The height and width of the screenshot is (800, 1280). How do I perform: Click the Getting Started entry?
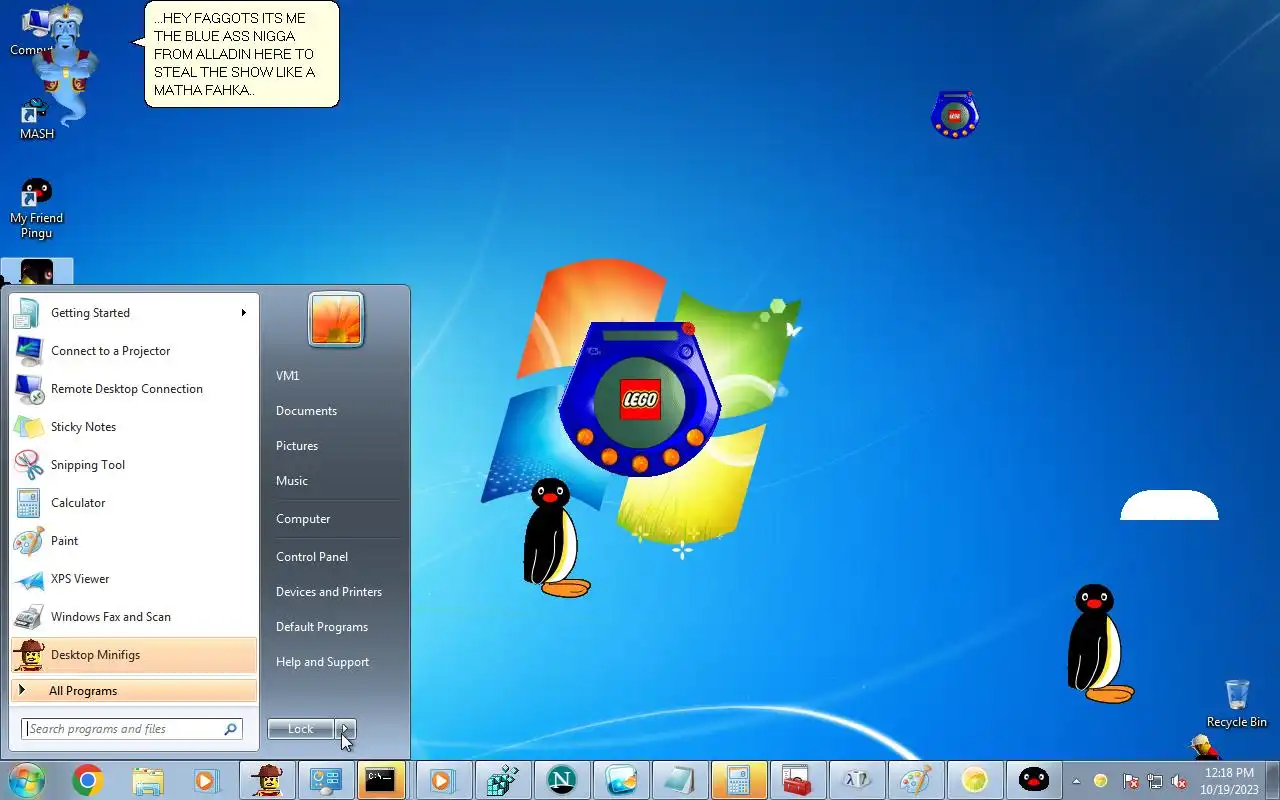134,313
